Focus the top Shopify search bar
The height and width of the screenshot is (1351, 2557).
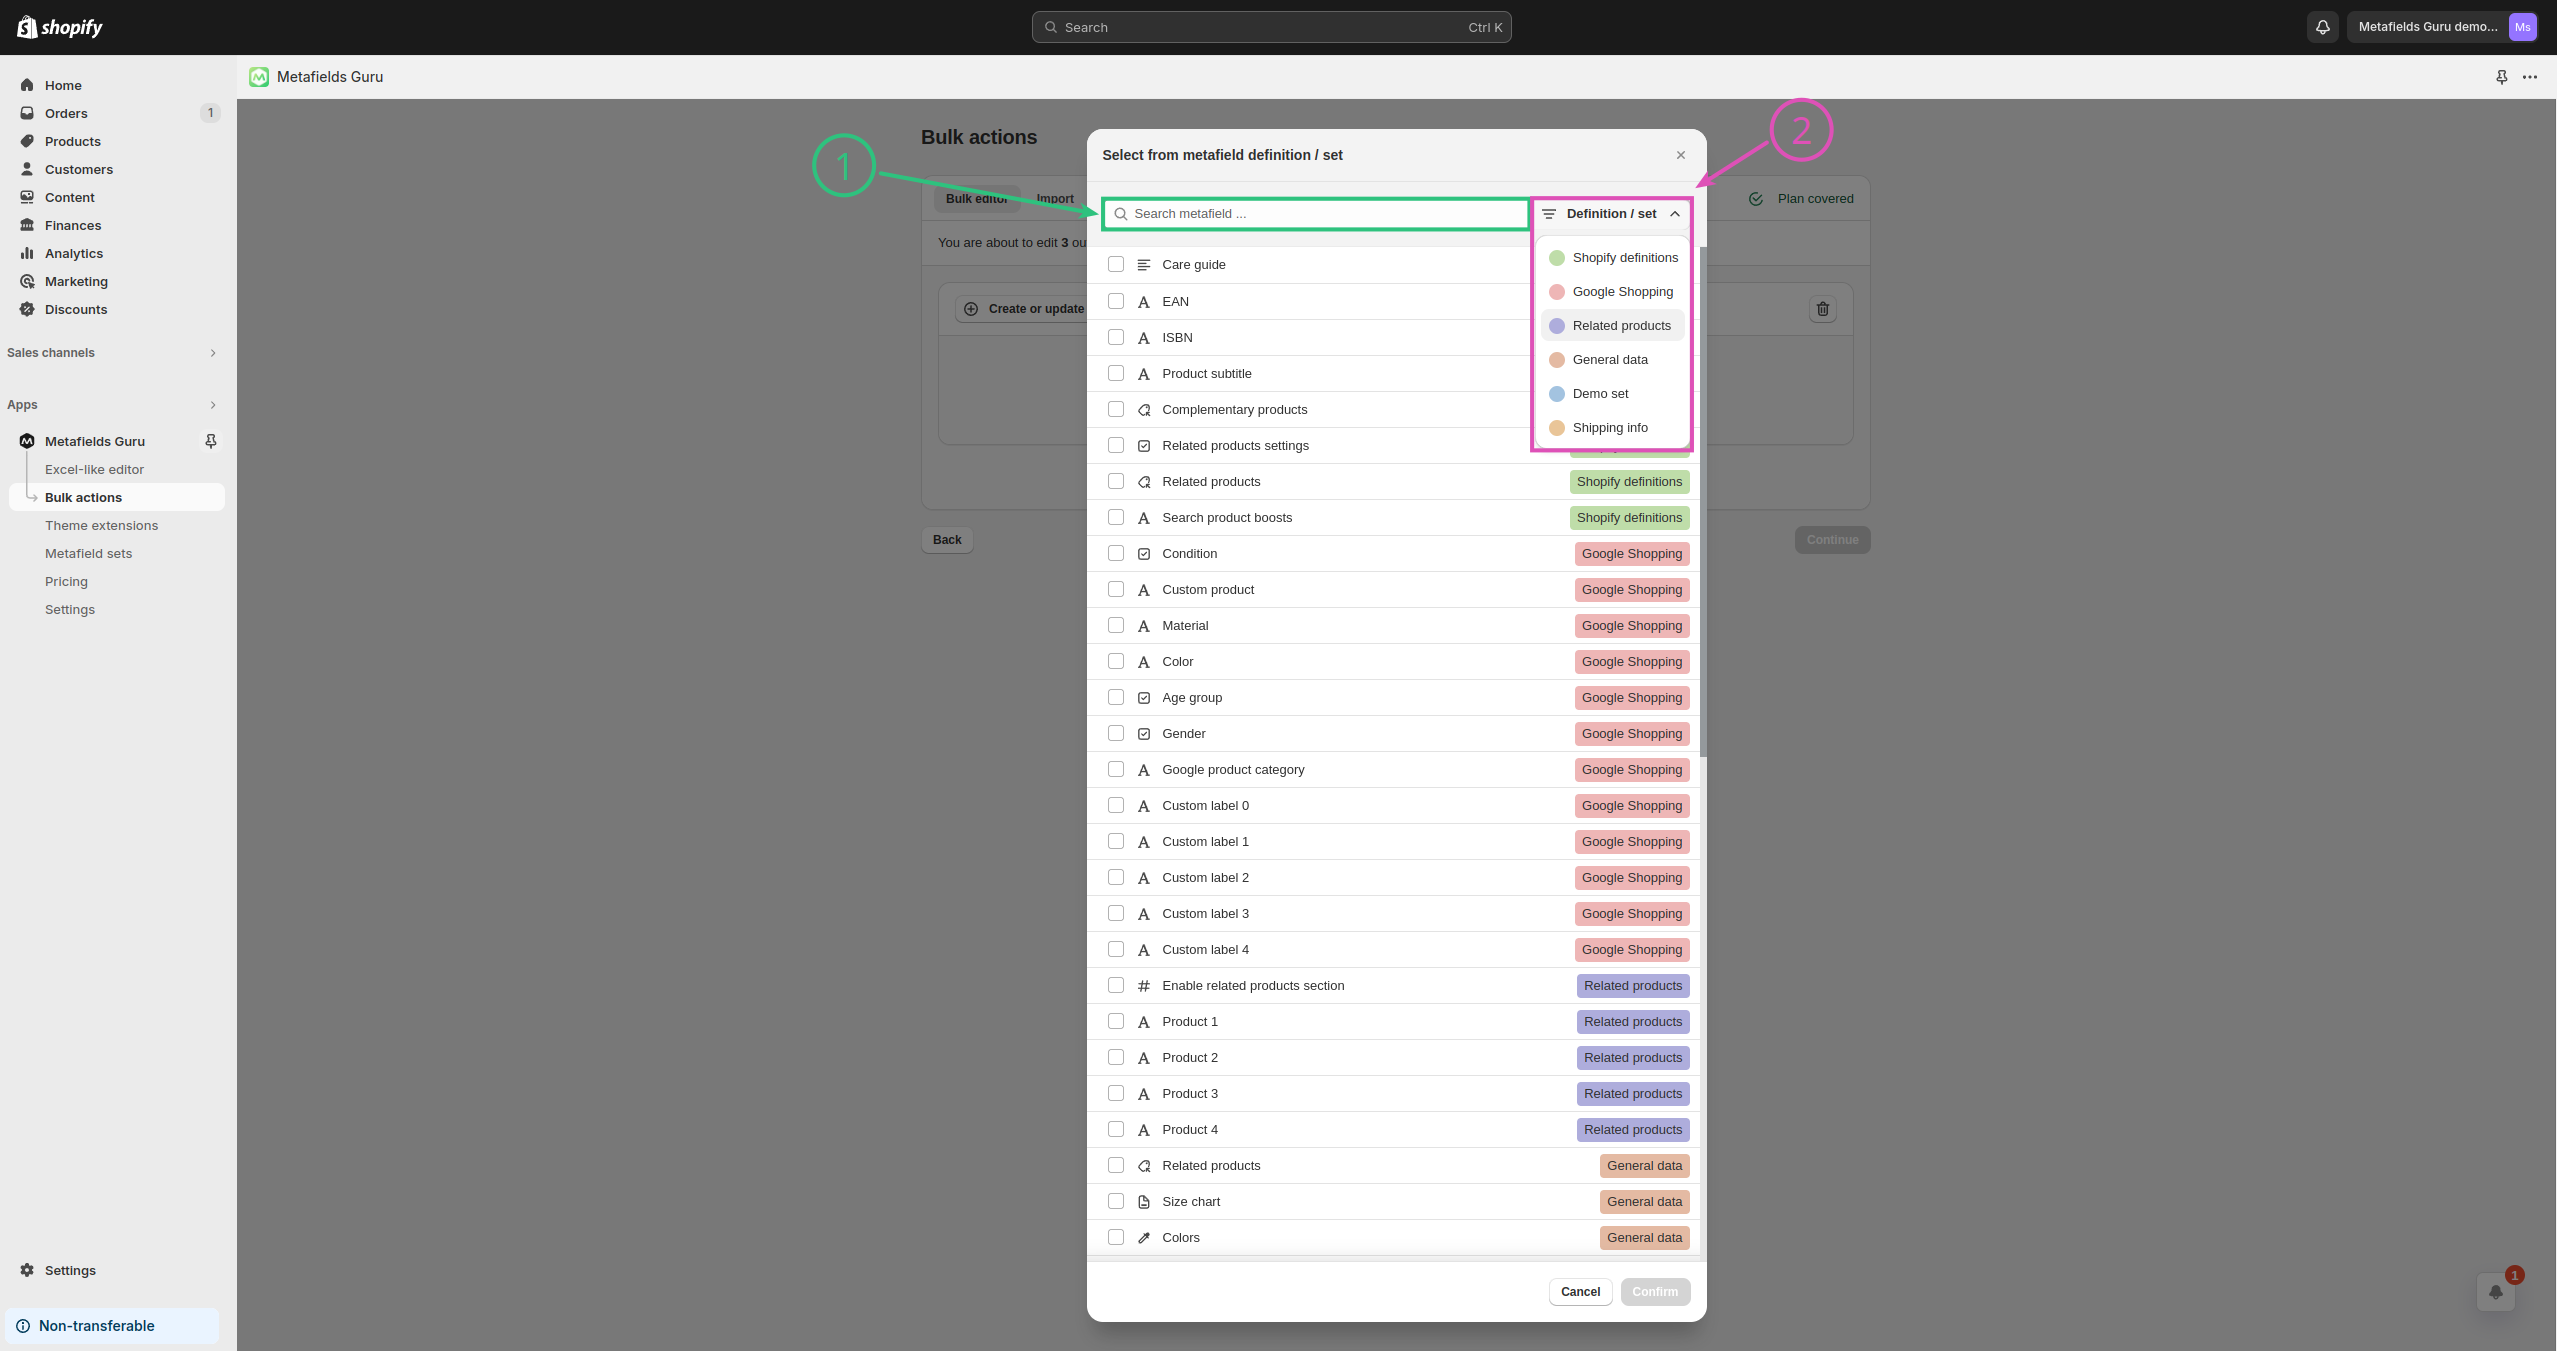coord(1271,27)
